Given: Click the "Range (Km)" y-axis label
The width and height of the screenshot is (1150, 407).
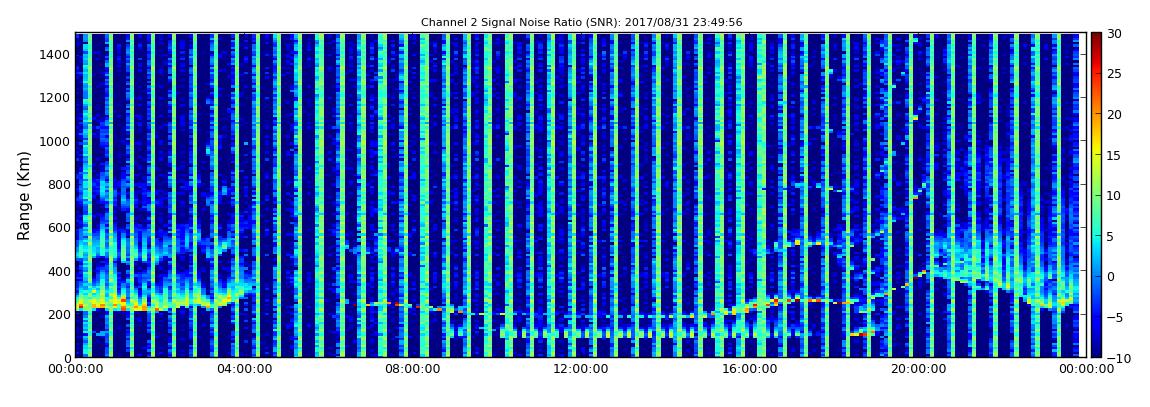Looking at the screenshot, I should coord(24,195).
